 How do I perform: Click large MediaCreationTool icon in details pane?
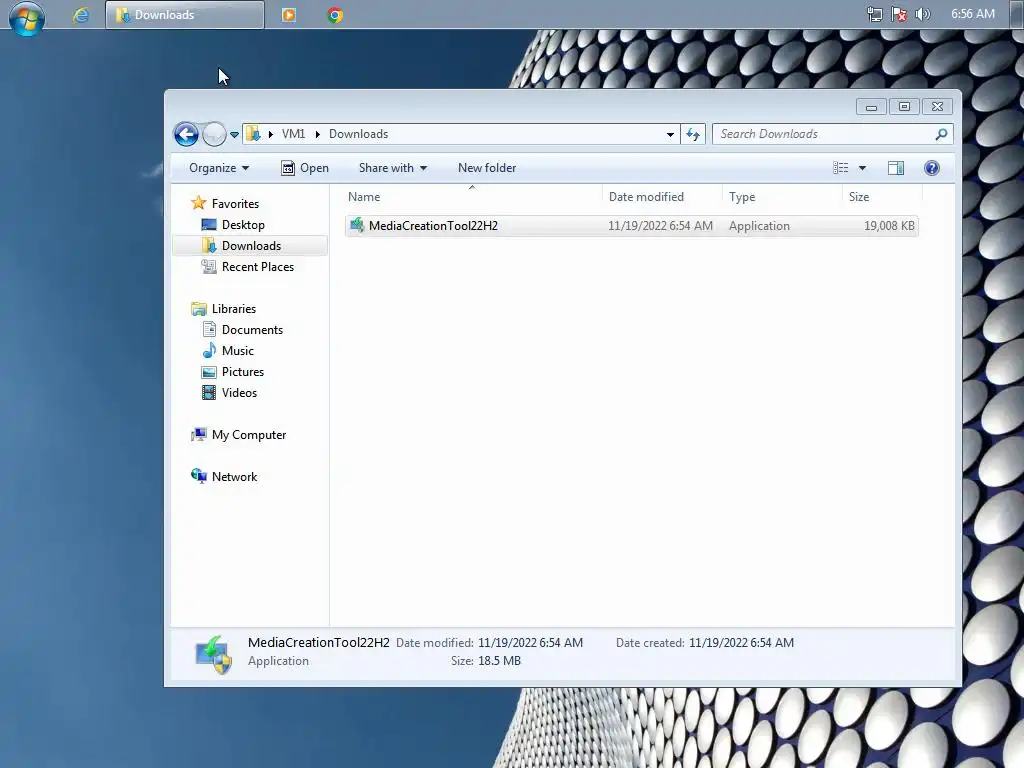coord(214,654)
